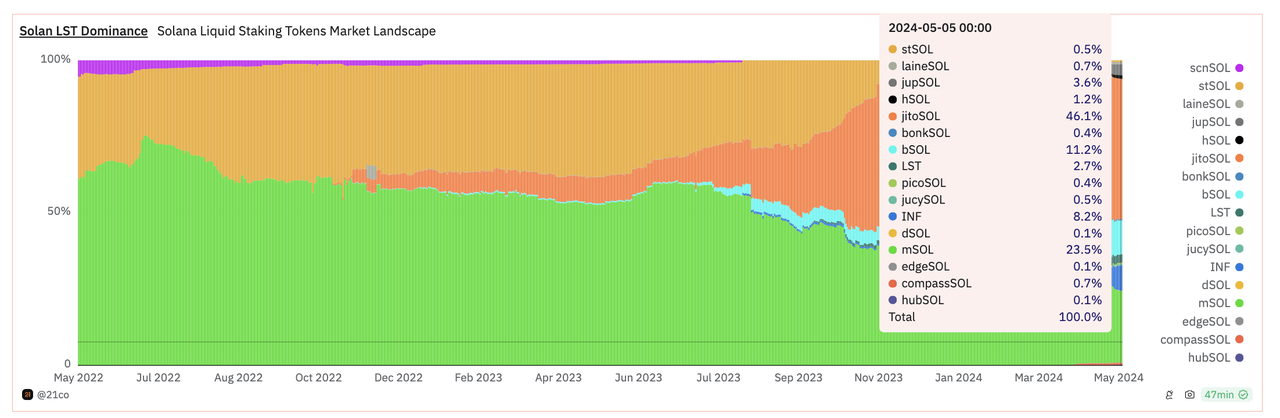Click the 21co avatar icon
This screenshot has height=418, width=1280.
point(27,395)
